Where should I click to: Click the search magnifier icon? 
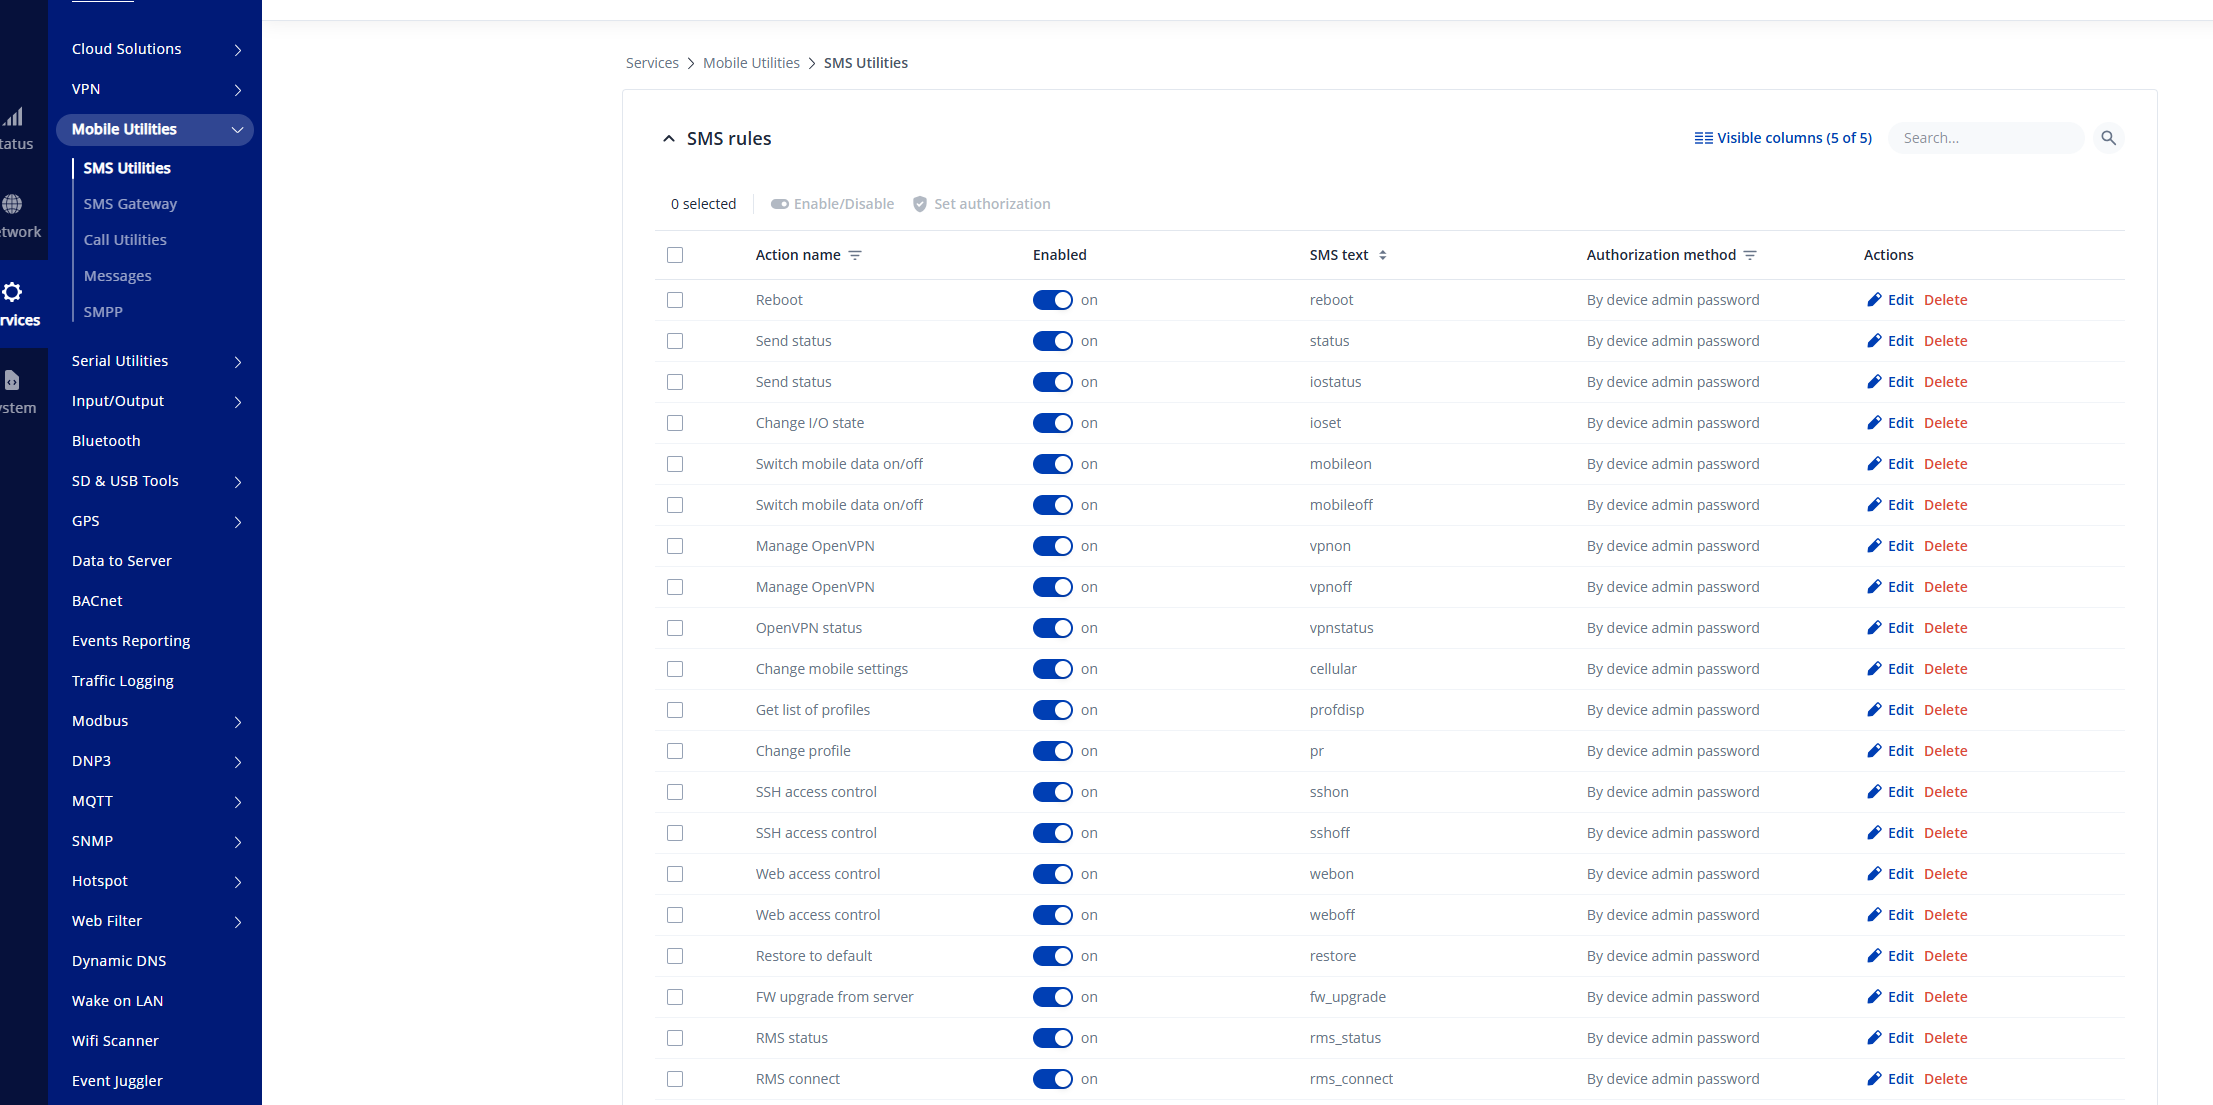2108,138
